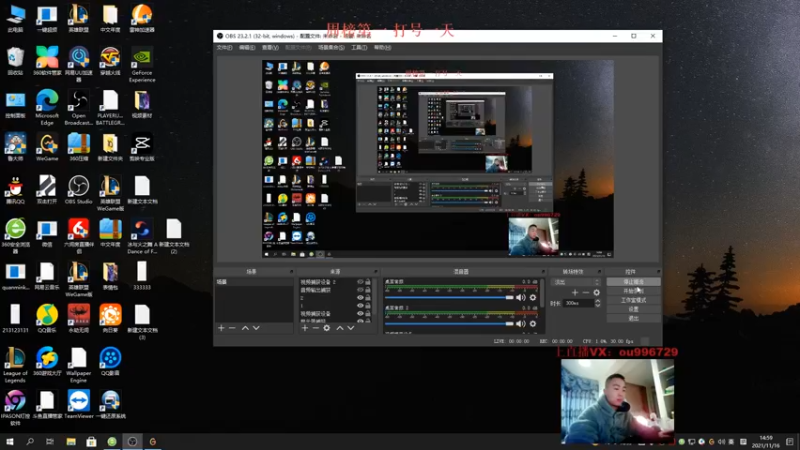Click the 300ms duration field
The image size is (800, 450).
click(579, 303)
